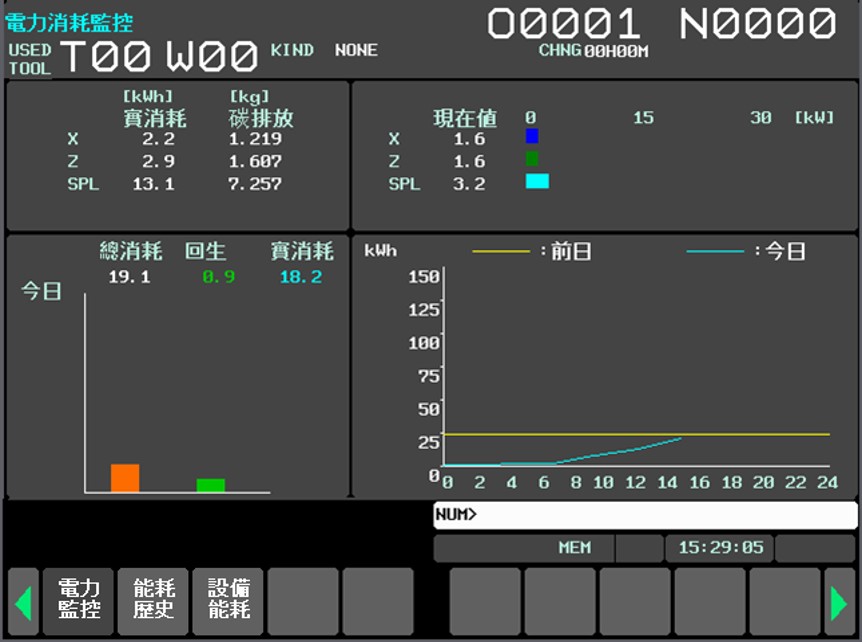
Task: Click the MEM mode status indicator
Action: click(x=574, y=547)
